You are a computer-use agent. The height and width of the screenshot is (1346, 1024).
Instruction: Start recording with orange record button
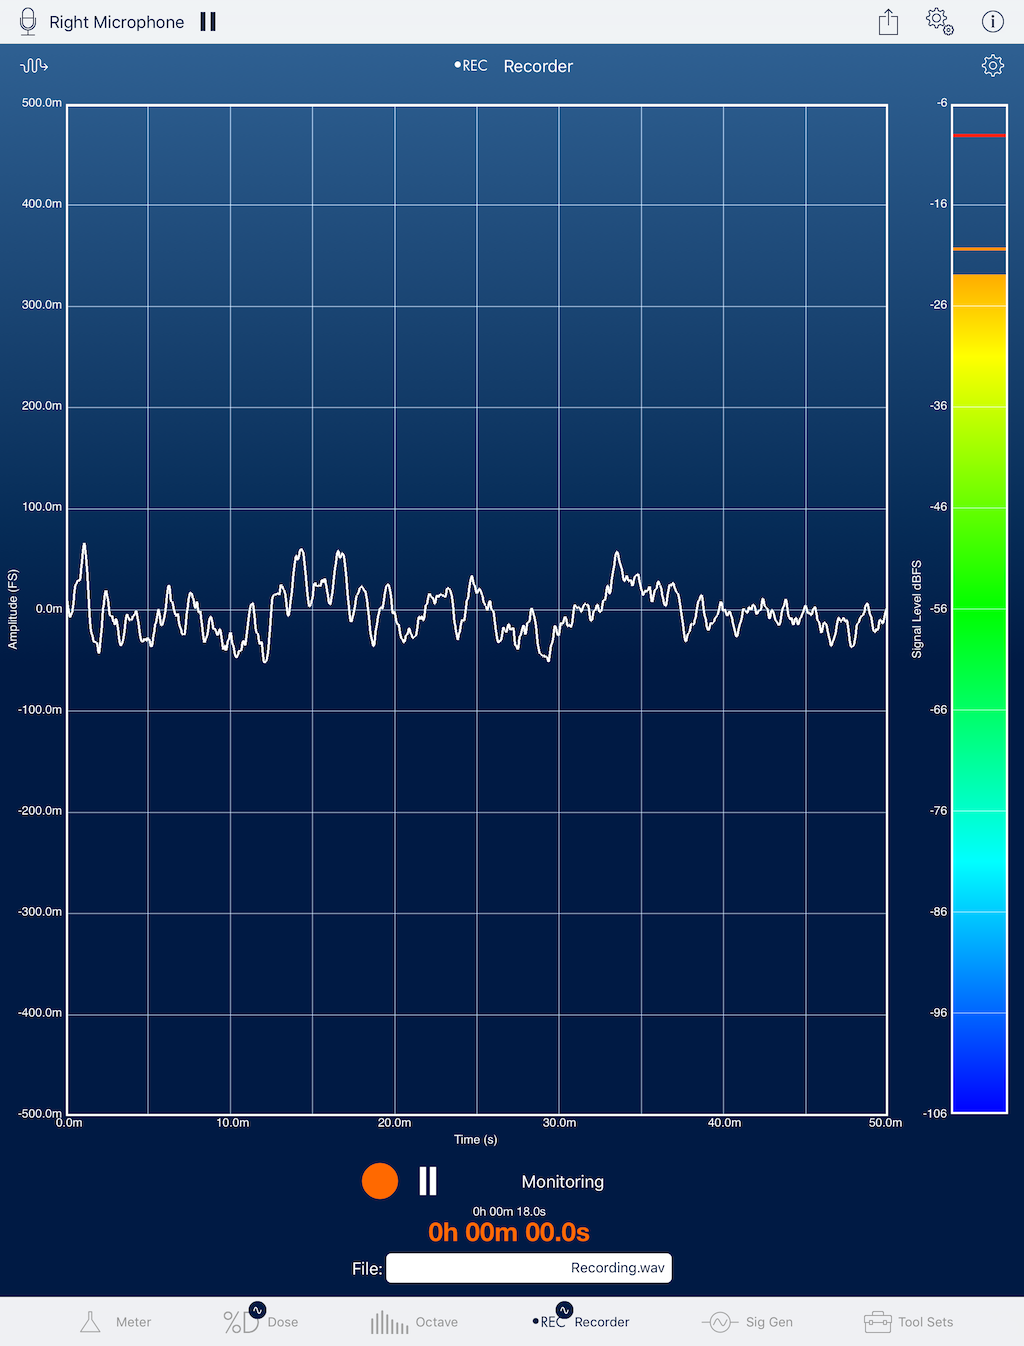coord(380,1181)
